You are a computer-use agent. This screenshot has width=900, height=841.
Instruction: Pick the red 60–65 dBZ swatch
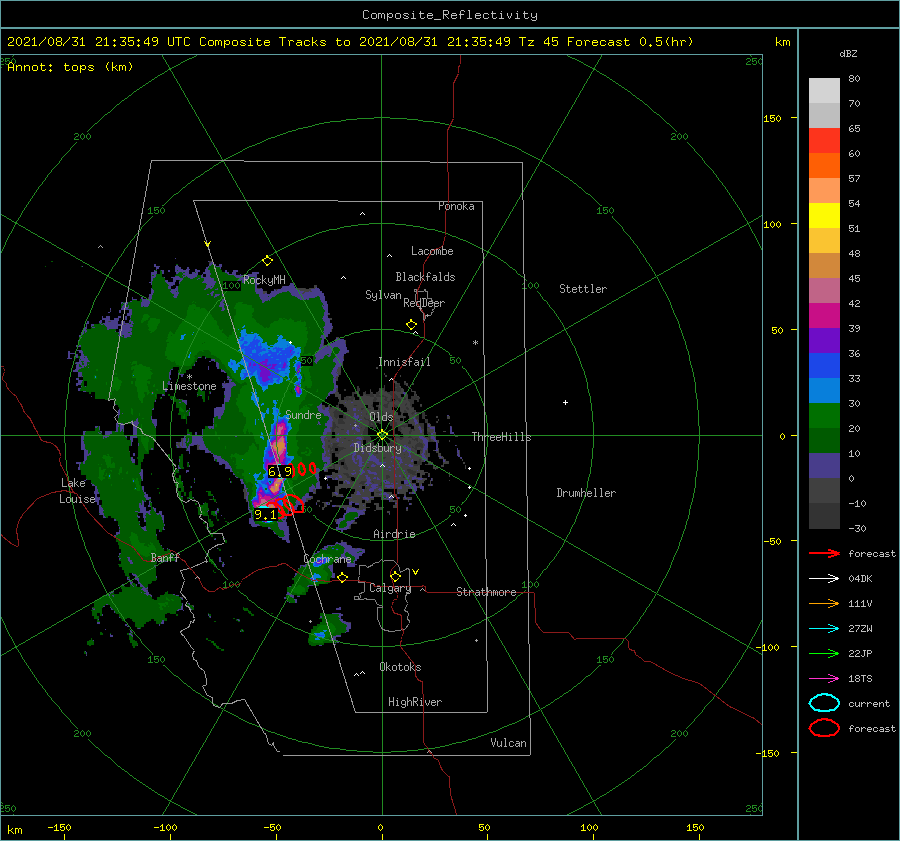824,141
